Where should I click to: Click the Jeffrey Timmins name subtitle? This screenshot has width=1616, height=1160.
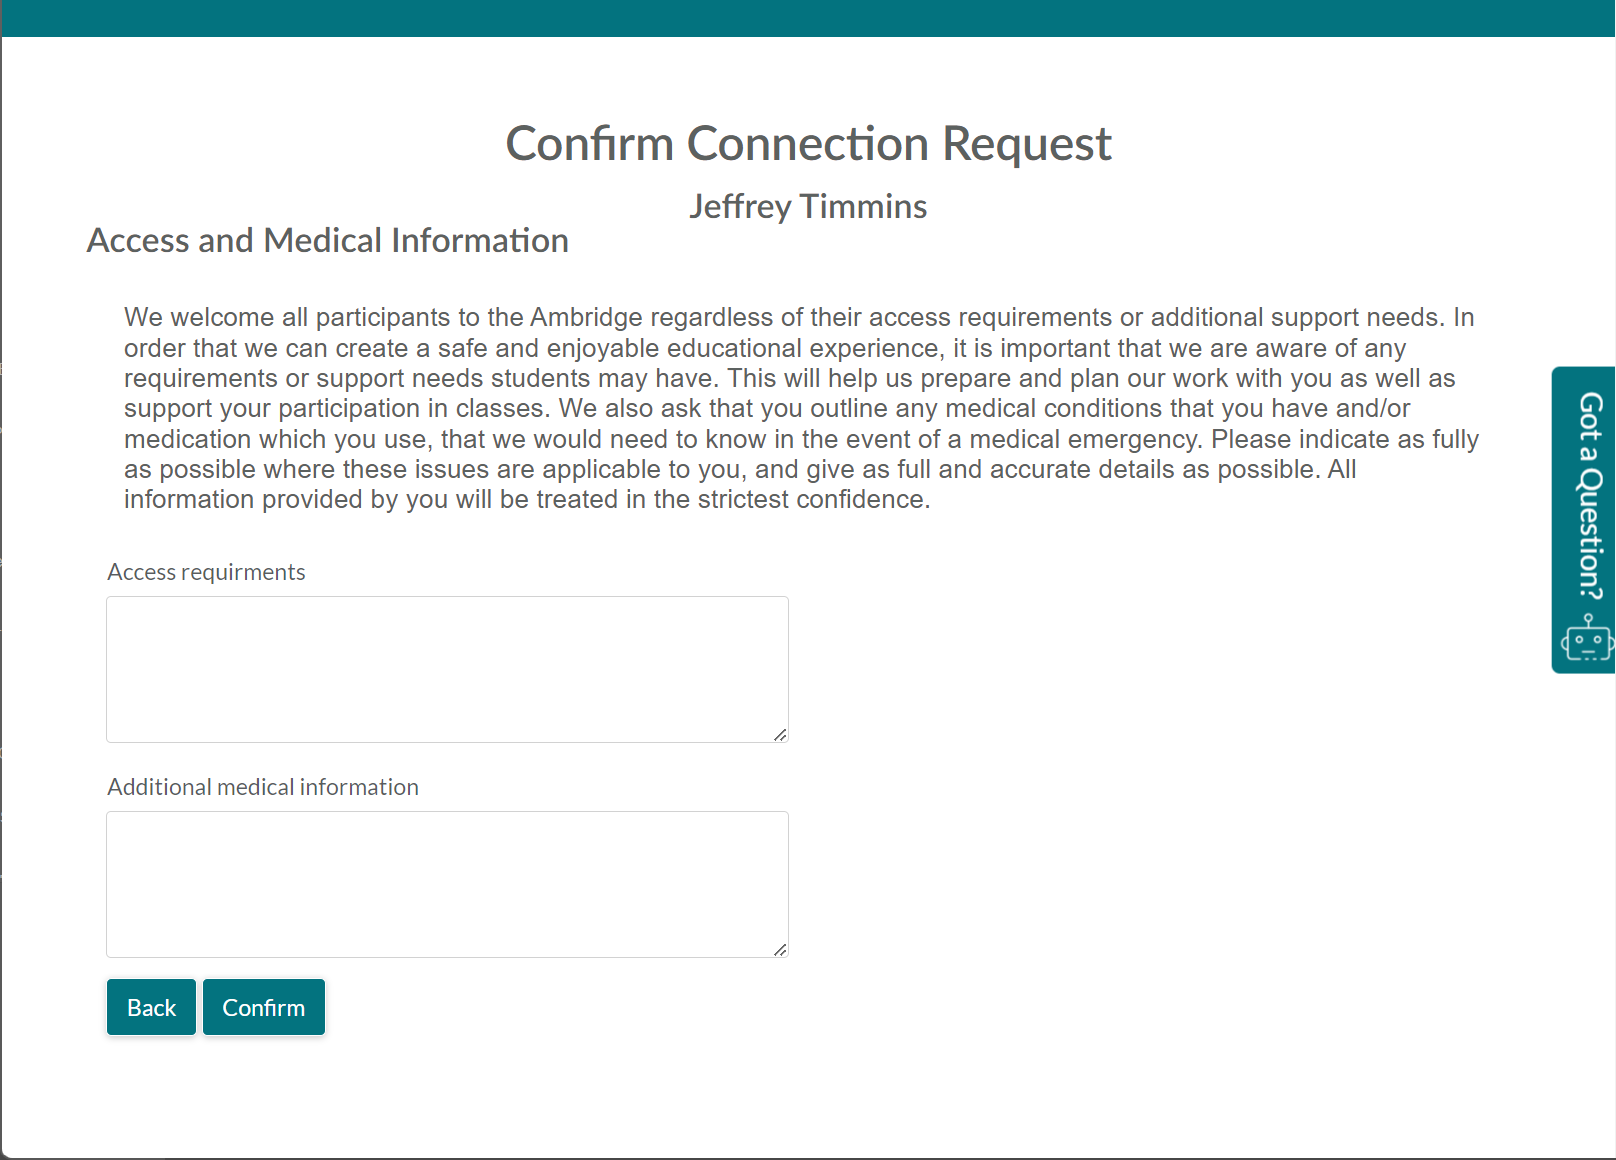click(x=808, y=206)
